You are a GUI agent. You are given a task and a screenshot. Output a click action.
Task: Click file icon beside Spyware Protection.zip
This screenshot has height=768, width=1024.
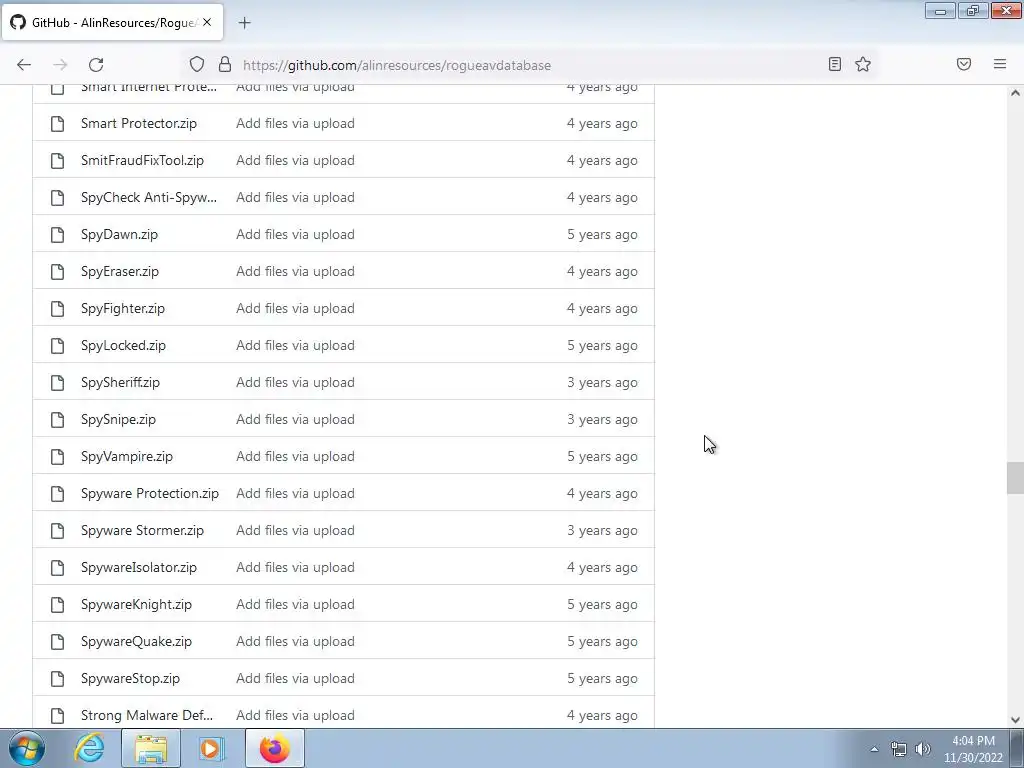(x=57, y=494)
